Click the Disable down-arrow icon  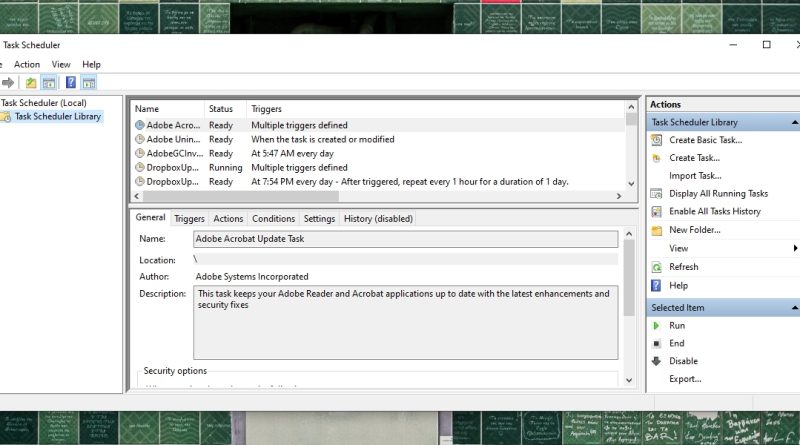(657, 361)
